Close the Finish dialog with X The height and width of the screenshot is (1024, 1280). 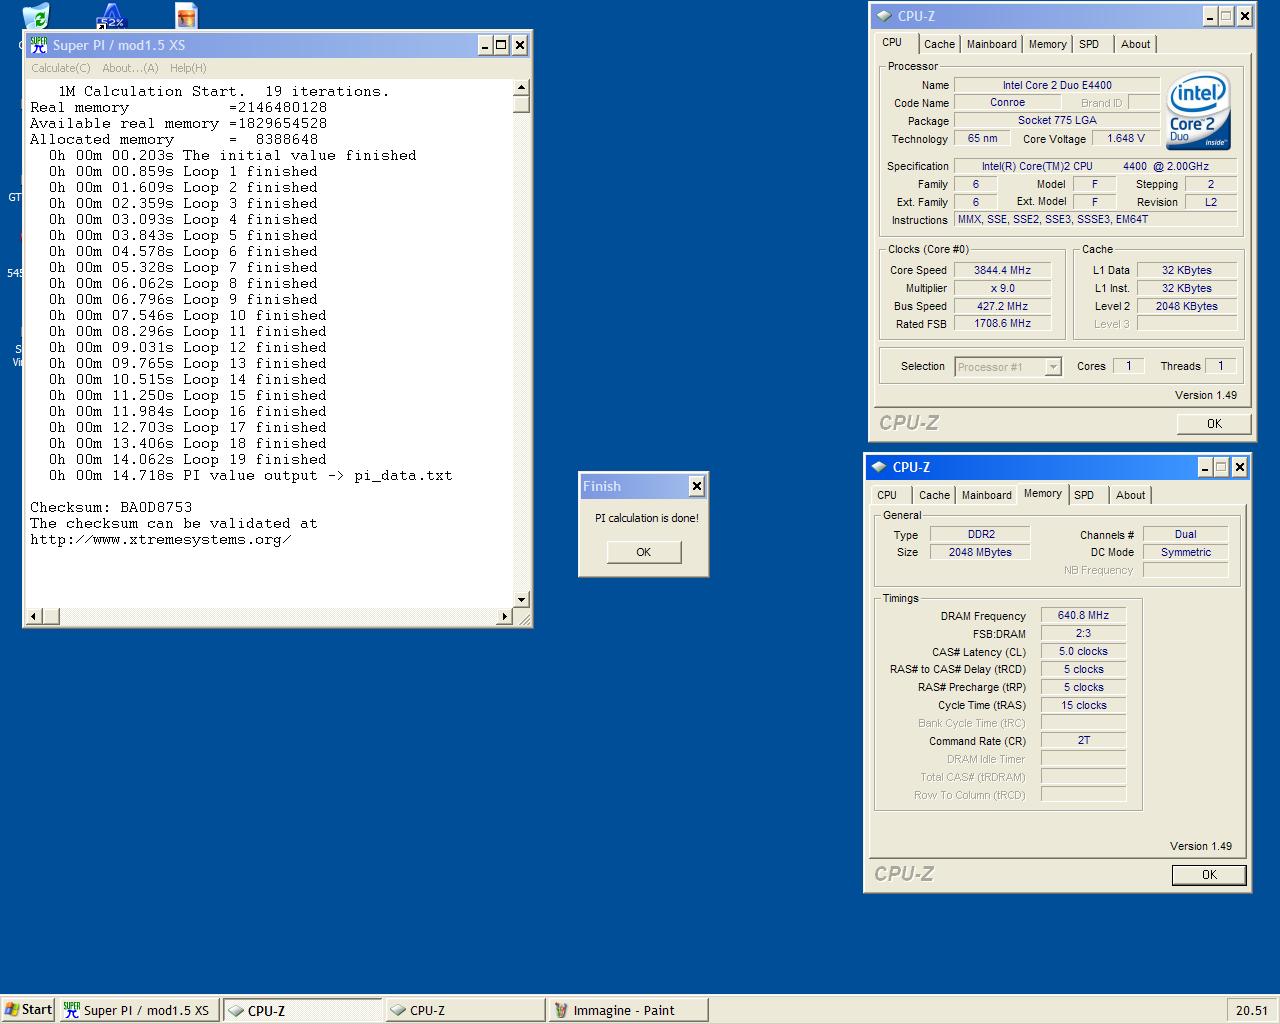click(696, 486)
